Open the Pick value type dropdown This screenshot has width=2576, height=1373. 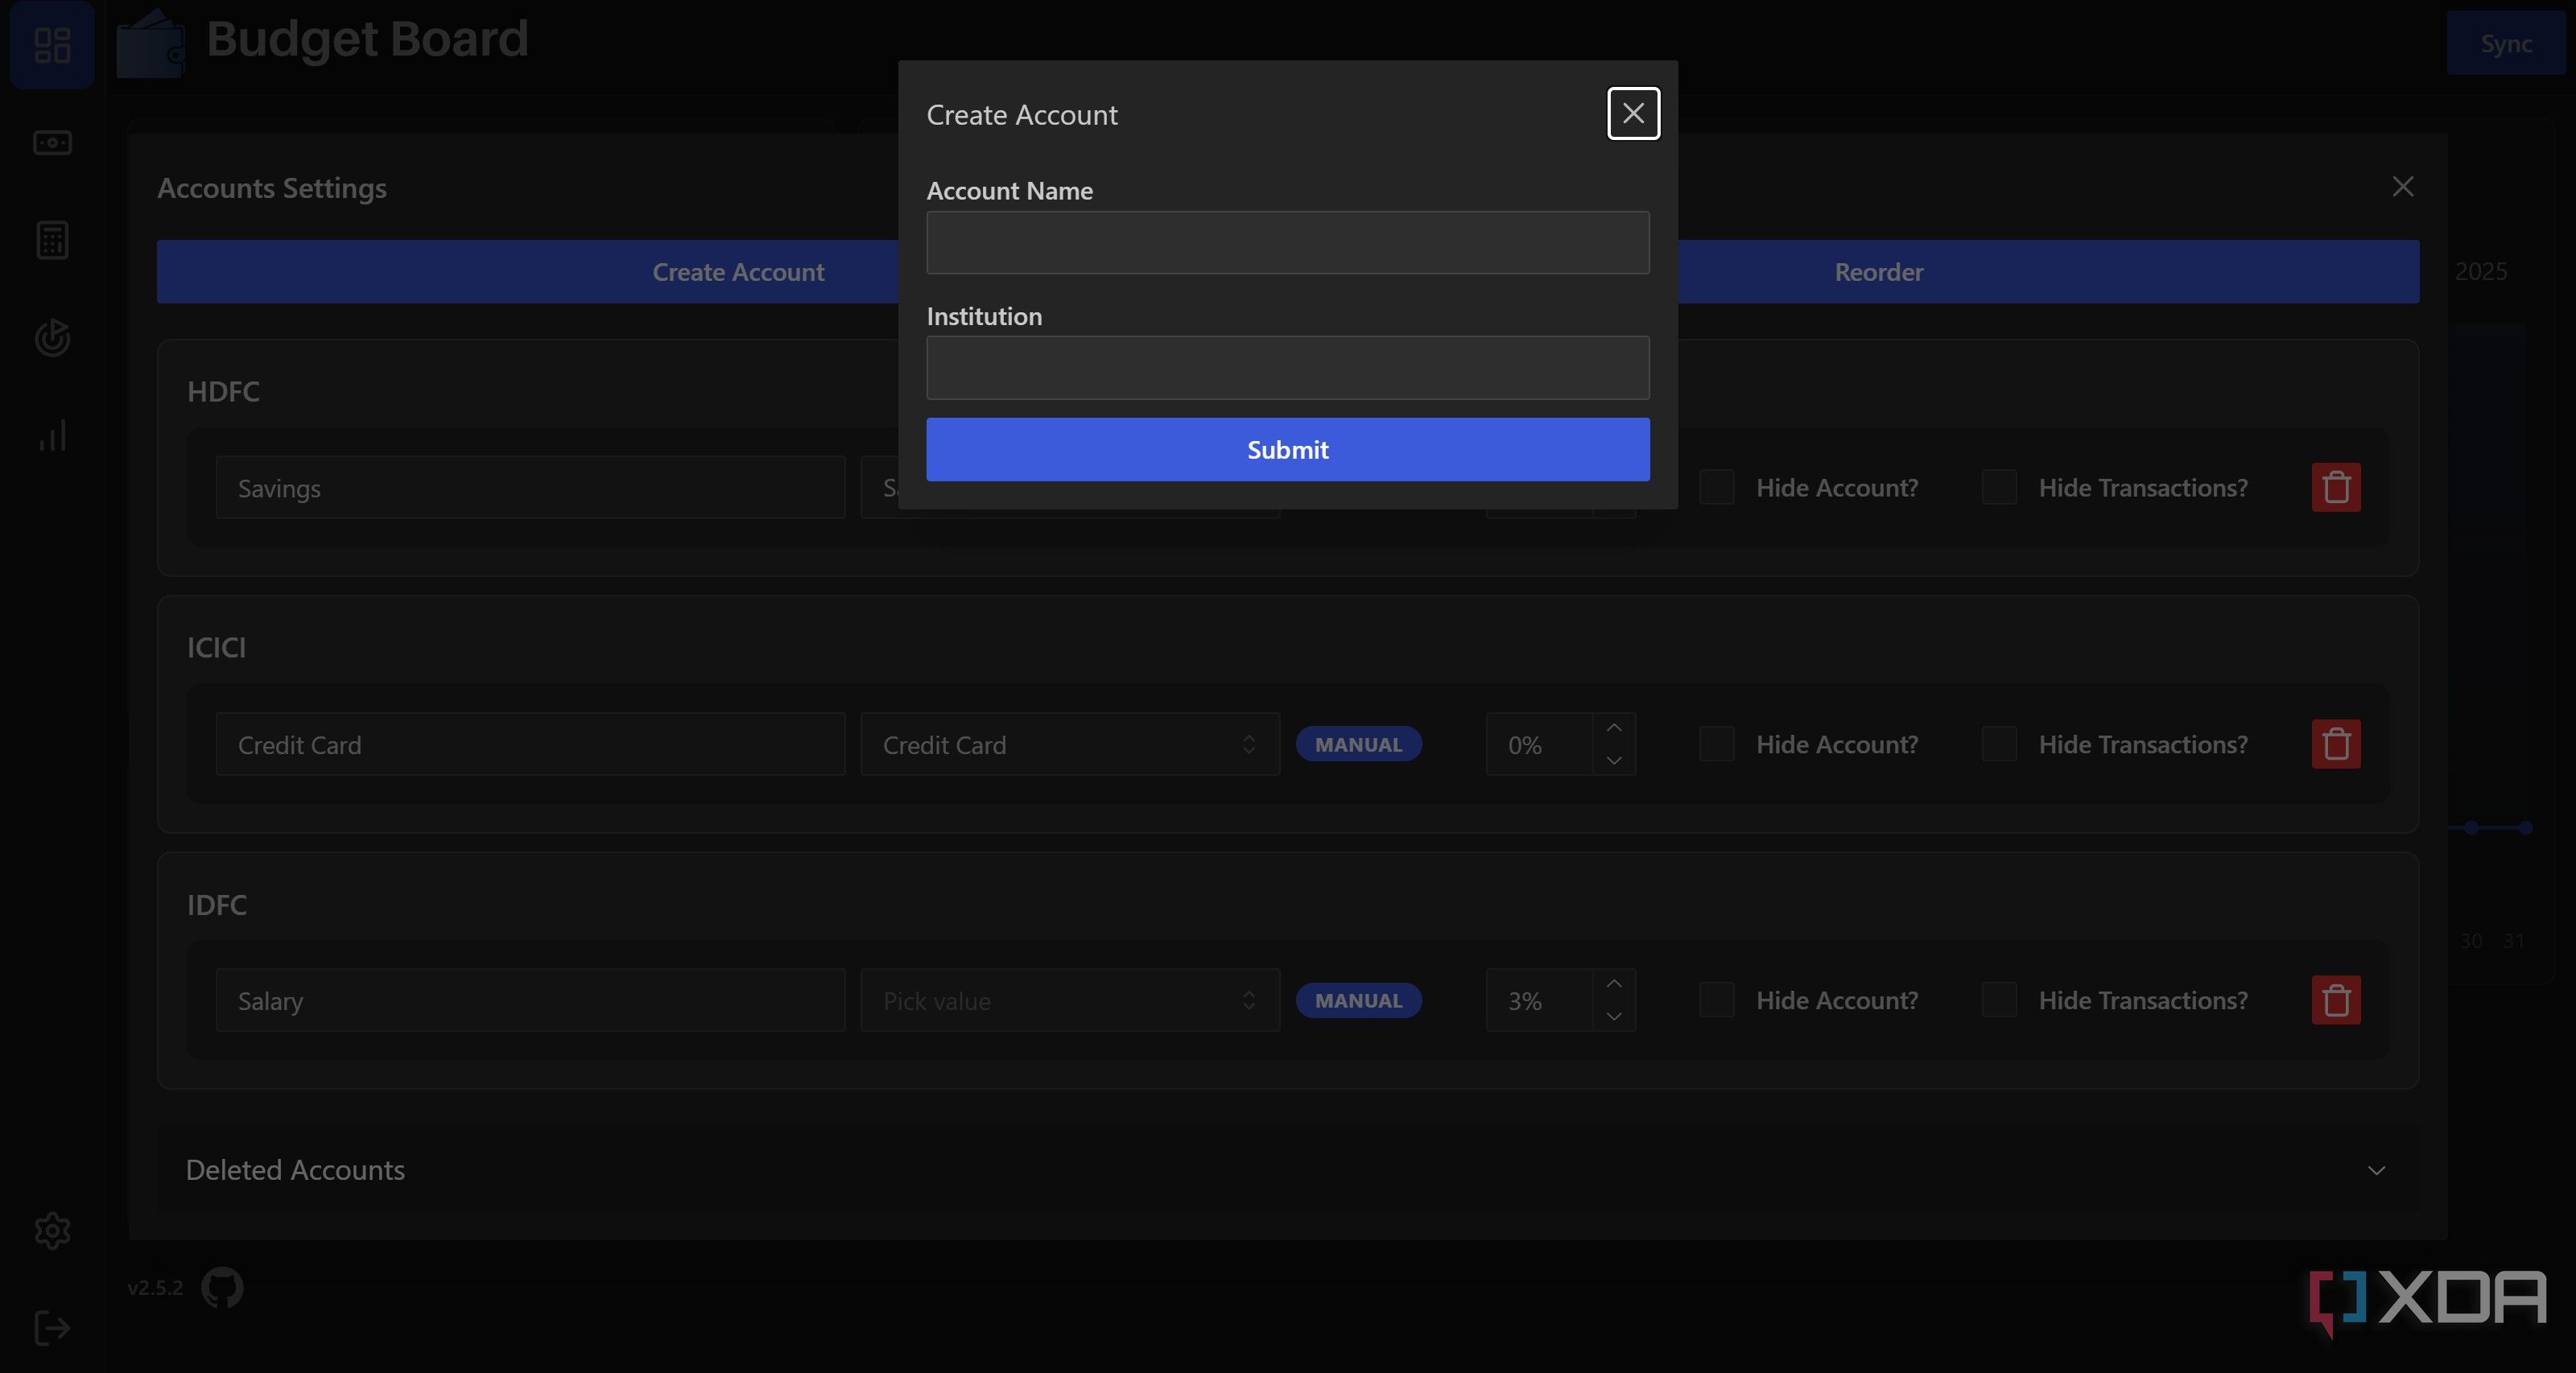point(1070,1000)
